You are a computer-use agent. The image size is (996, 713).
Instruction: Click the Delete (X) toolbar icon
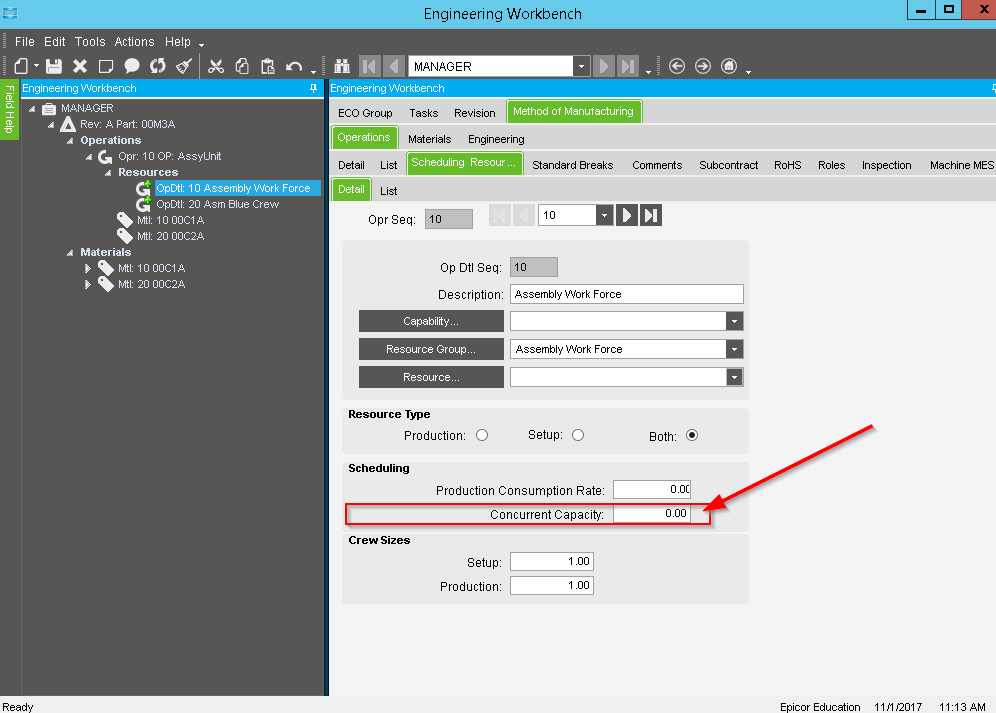(x=80, y=66)
